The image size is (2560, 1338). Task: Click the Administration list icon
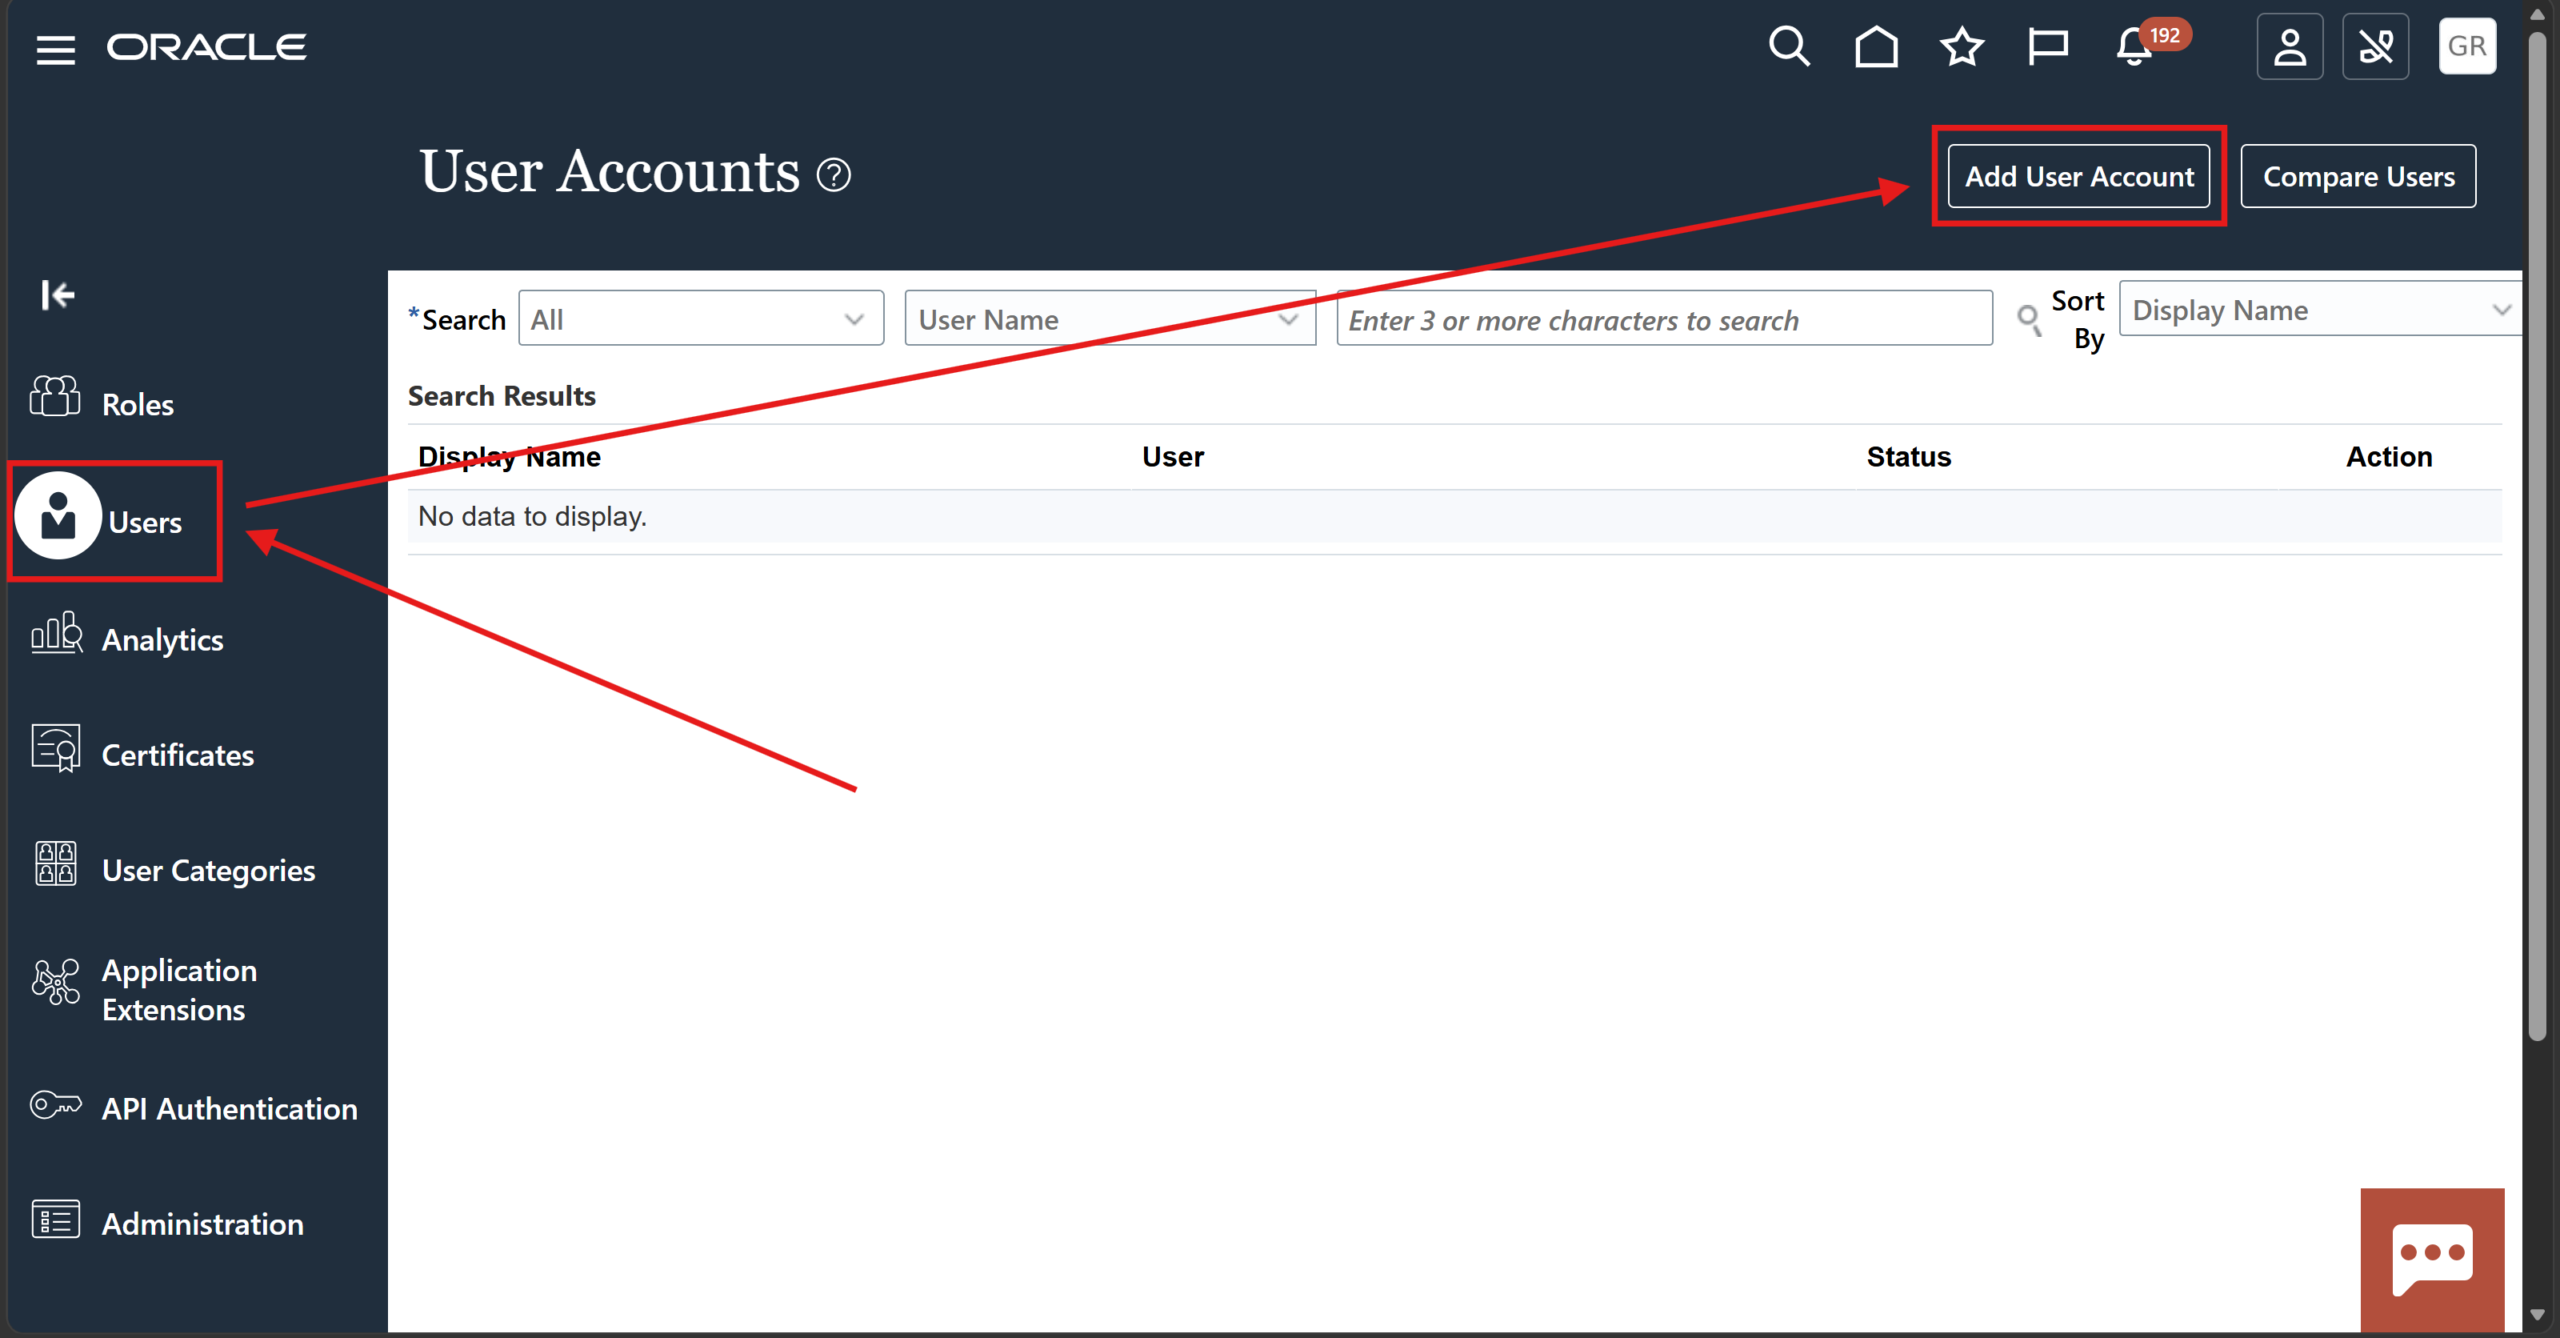56,1219
